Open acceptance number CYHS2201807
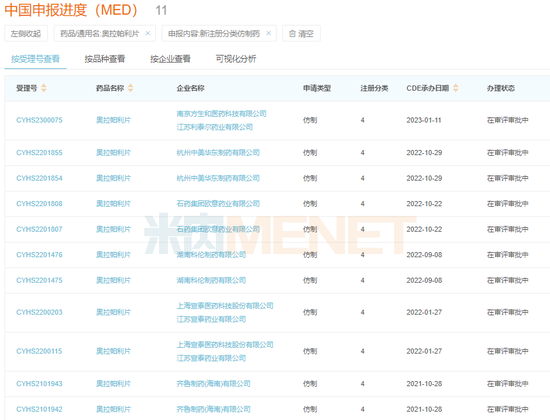The width and height of the screenshot is (550, 420). [x=39, y=229]
